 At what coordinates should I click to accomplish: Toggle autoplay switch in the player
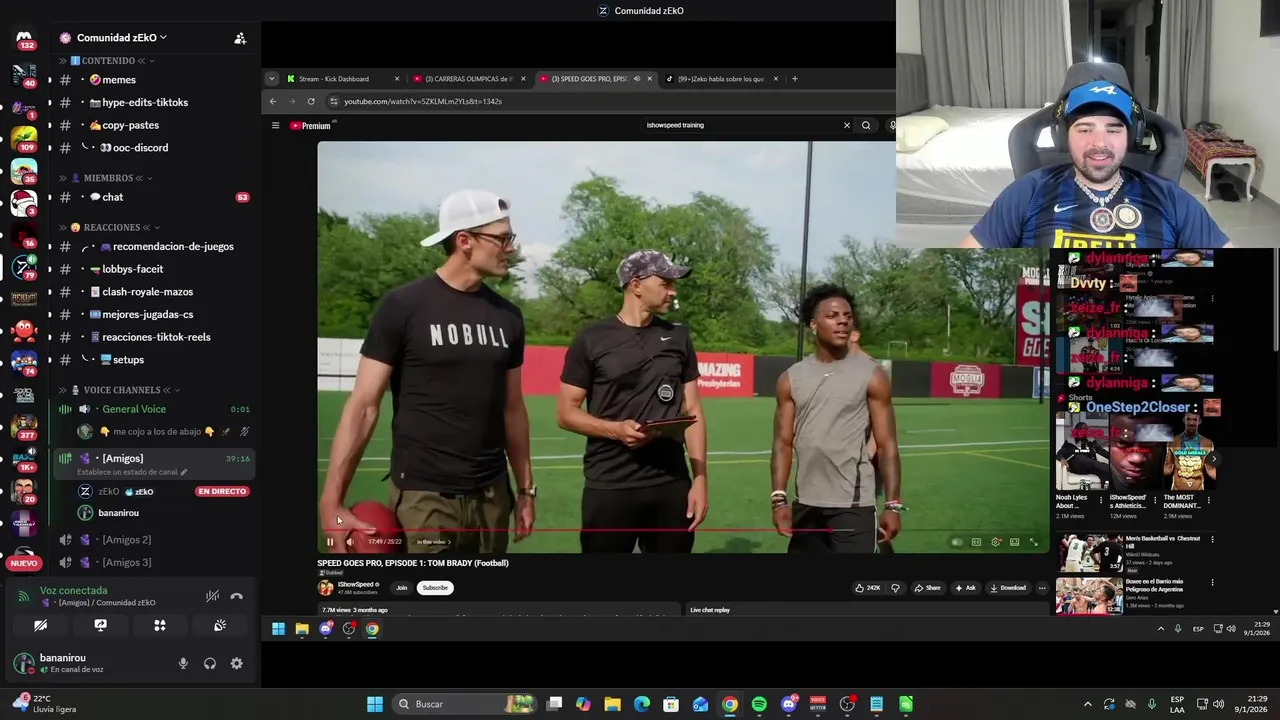(x=957, y=542)
